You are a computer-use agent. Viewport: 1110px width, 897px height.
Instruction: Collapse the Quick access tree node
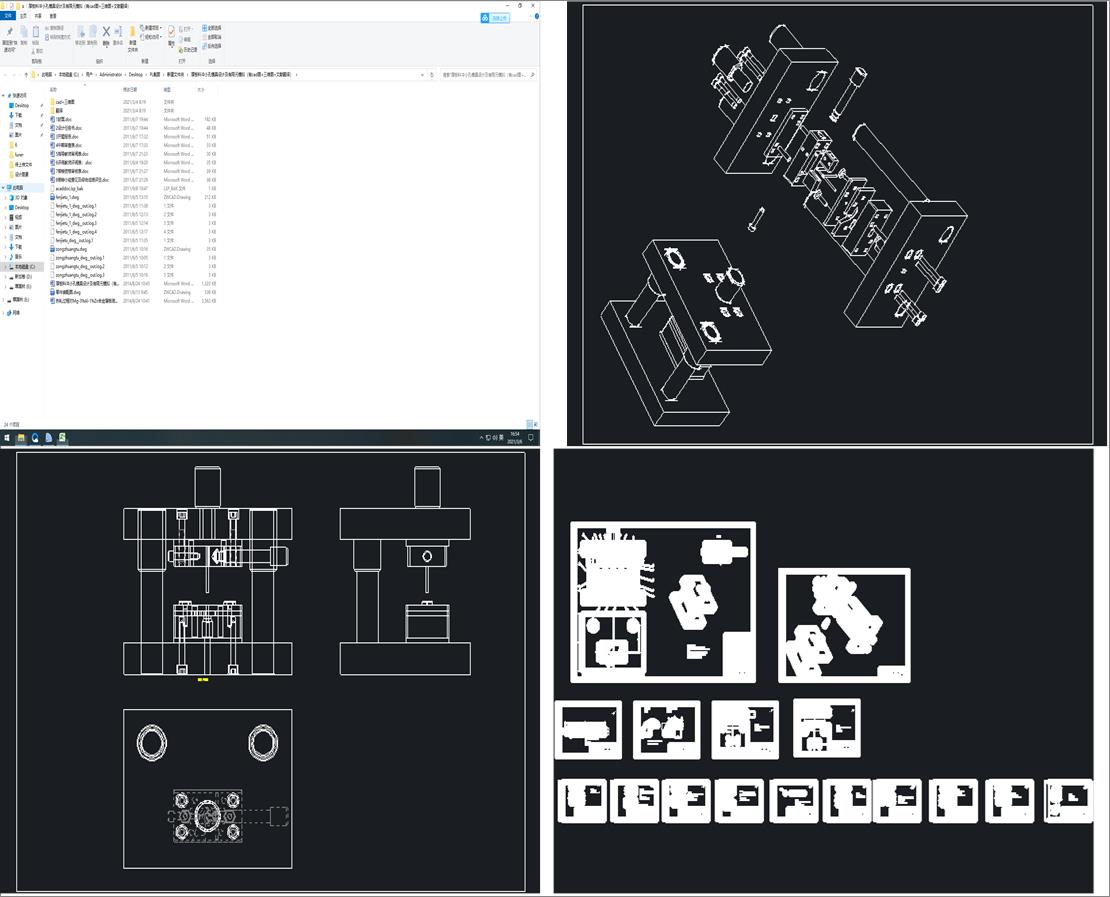pyautogui.click(x=3, y=96)
